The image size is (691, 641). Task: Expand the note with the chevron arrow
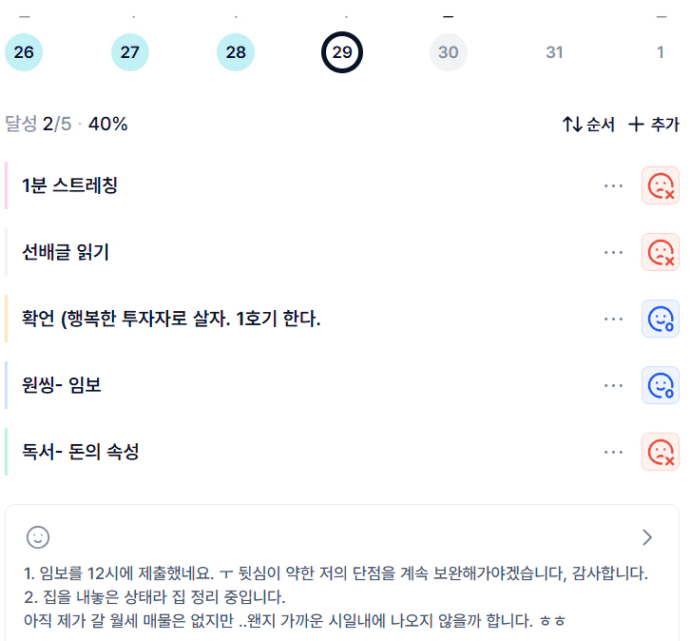[647, 537]
